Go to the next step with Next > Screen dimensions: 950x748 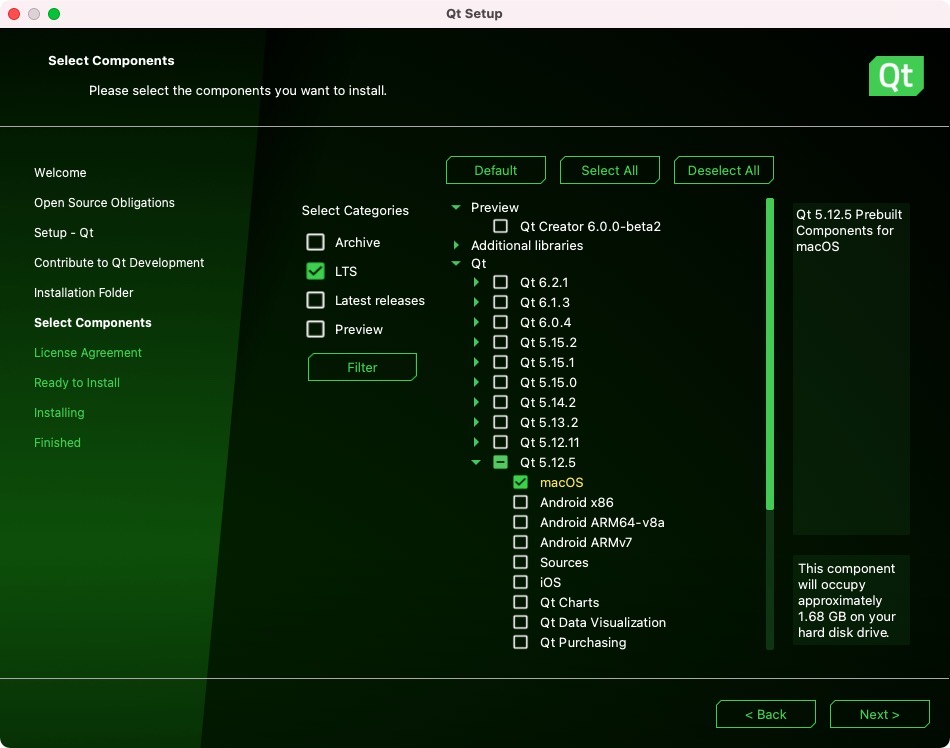coord(879,714)
